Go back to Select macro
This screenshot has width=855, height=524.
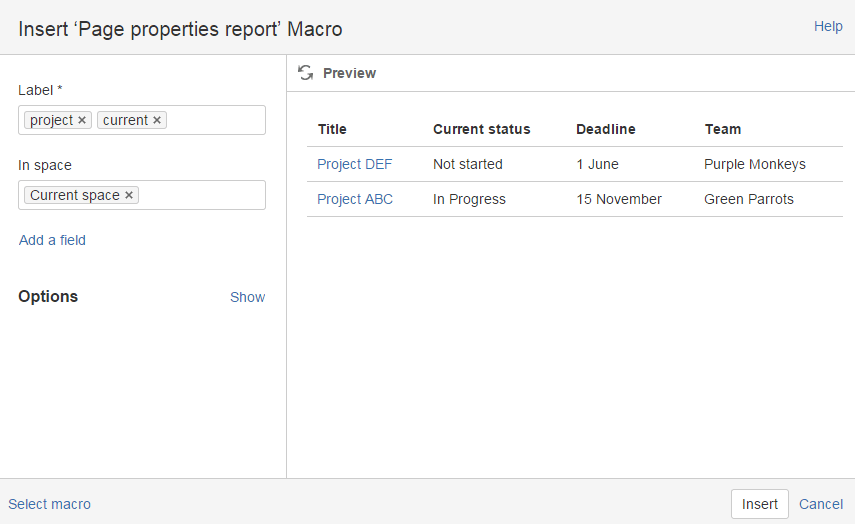pos(49,504)
